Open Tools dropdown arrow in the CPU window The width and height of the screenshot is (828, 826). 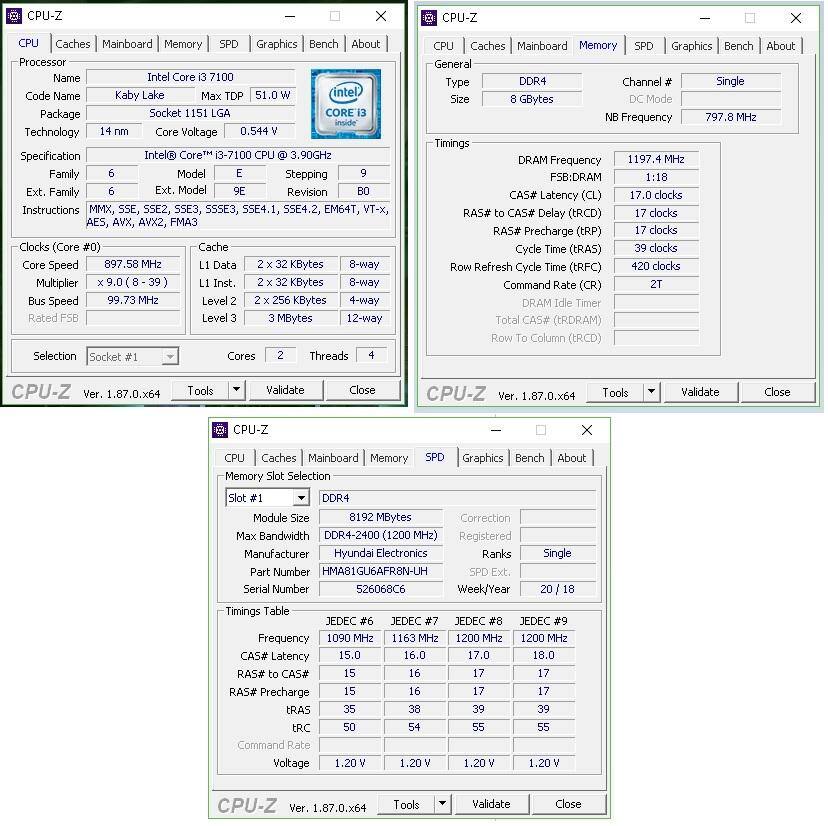pyautogui.click(x=236, y=390)
